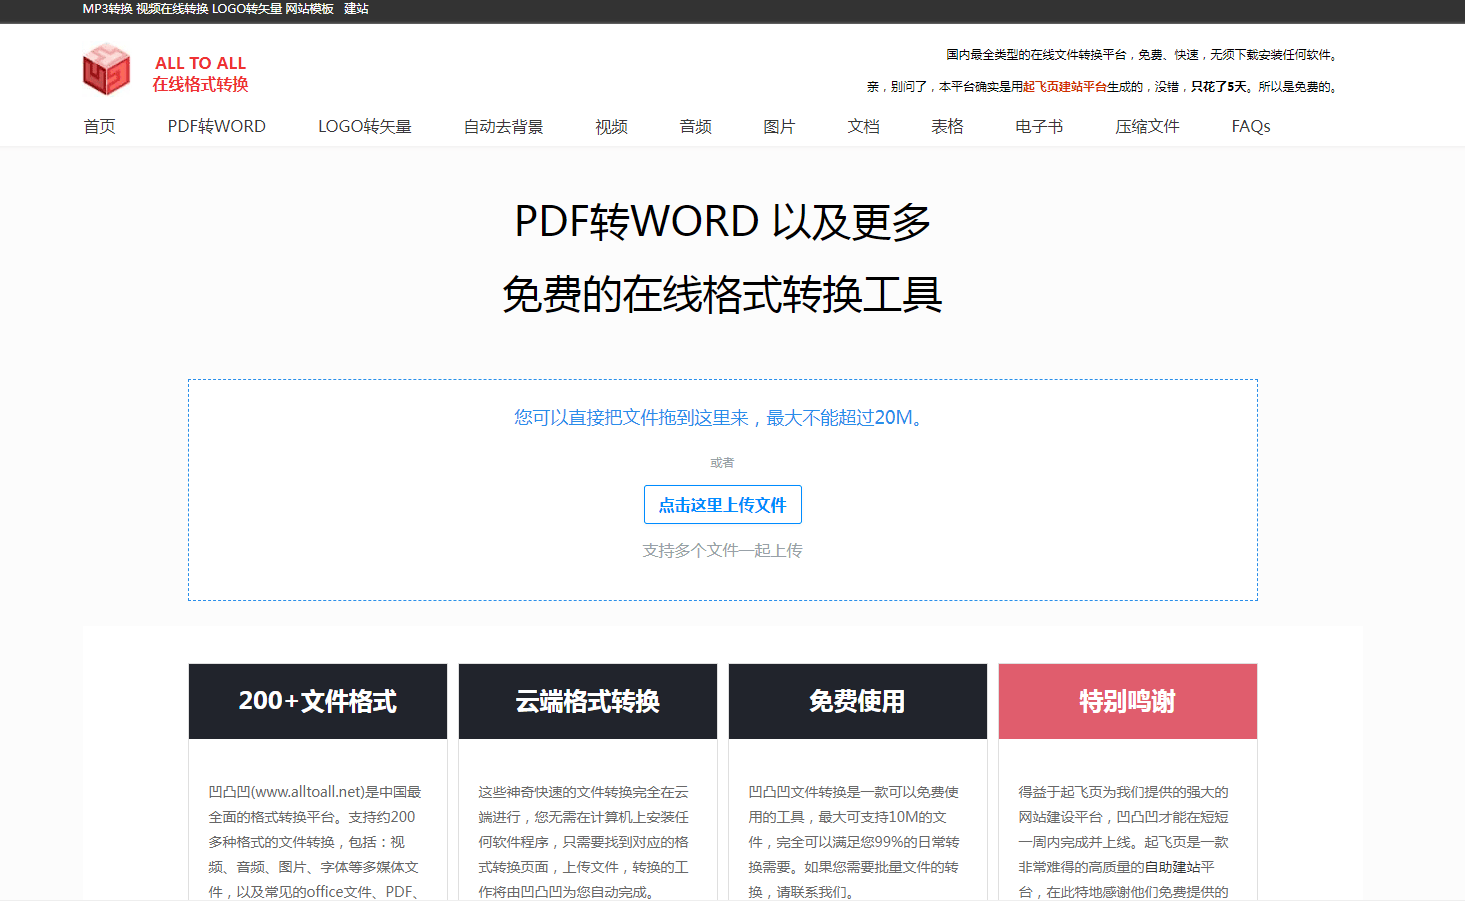Open the 电子书 conversion menu

pos(1039,126)
